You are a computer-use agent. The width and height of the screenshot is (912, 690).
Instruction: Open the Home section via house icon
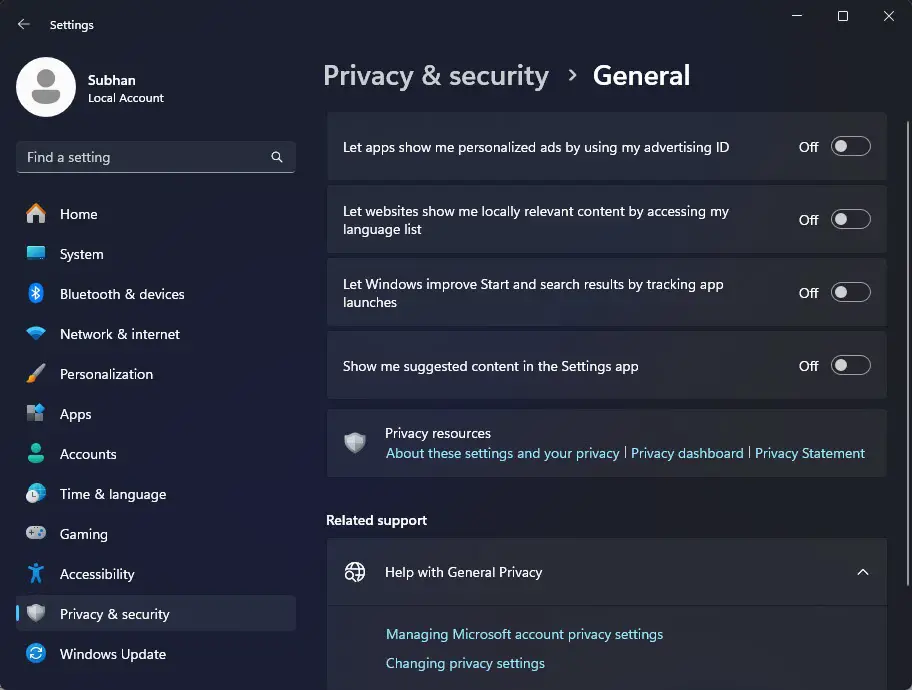tap(36, 214)
